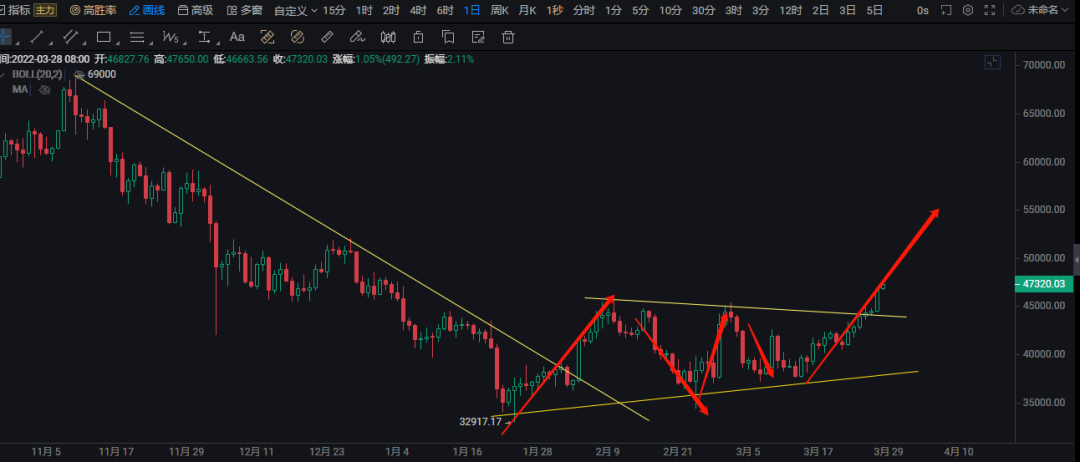The height and width of the screenshot is (462, 1080).
Task: Switch to the 6时 timeframe
Action: coord(445,10)
